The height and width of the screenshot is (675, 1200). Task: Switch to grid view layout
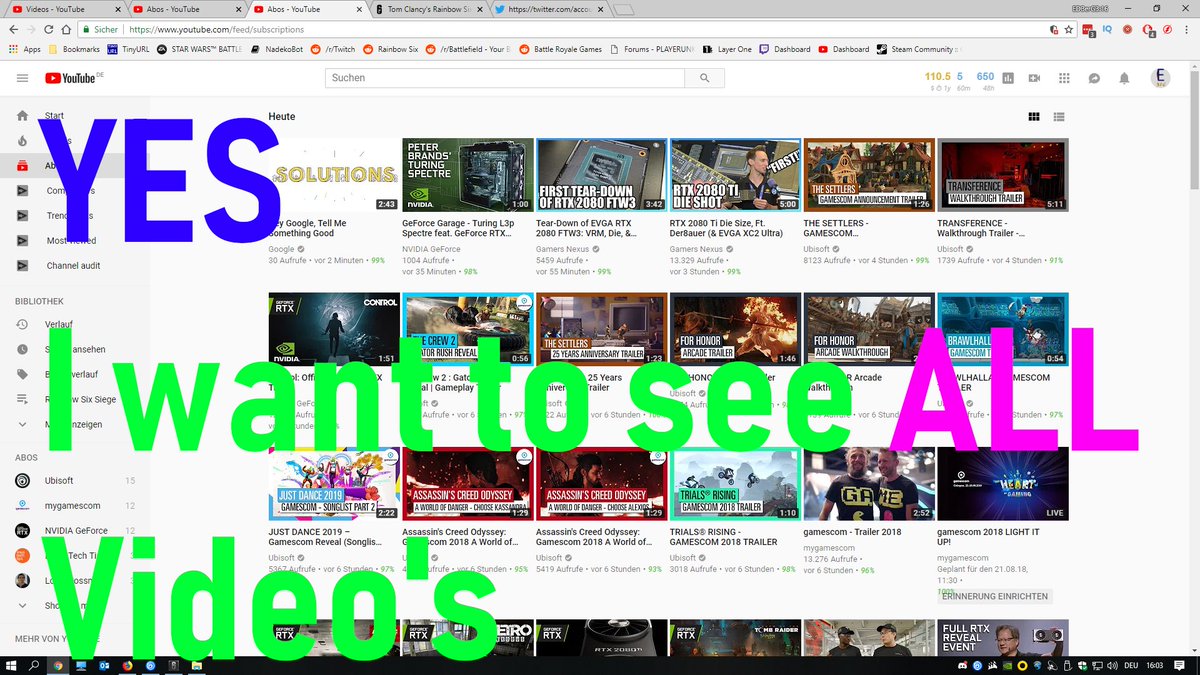click(1035, 117)
